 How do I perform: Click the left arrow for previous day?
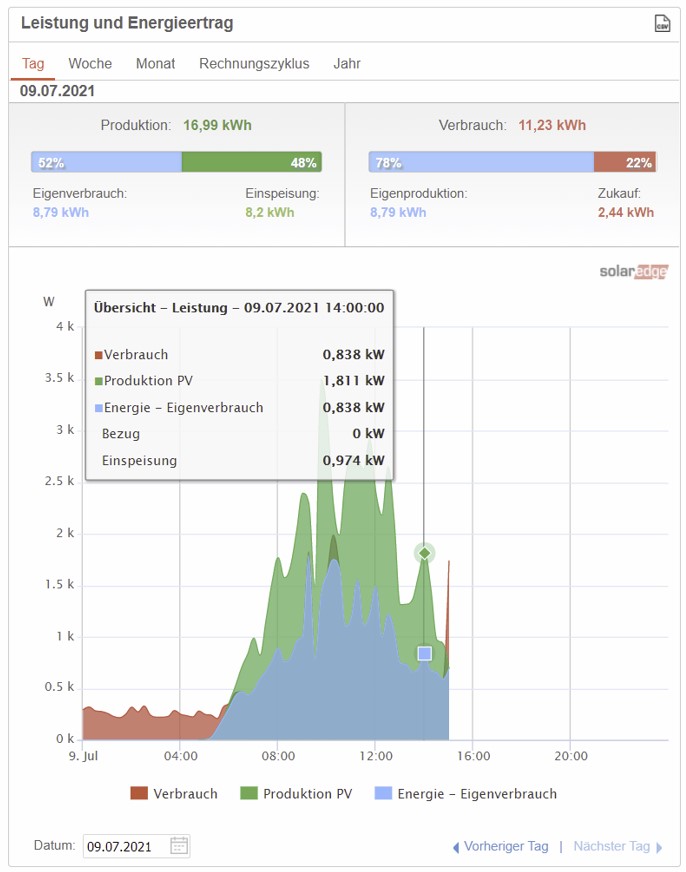pyautogui.click(x=456, y=847)
